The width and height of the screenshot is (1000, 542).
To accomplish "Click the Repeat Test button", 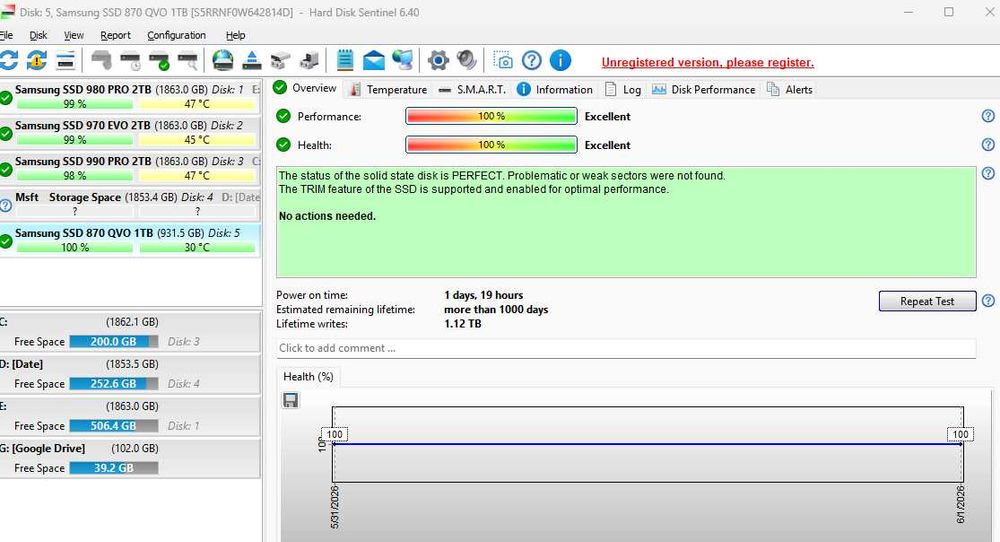I will 927,301.
